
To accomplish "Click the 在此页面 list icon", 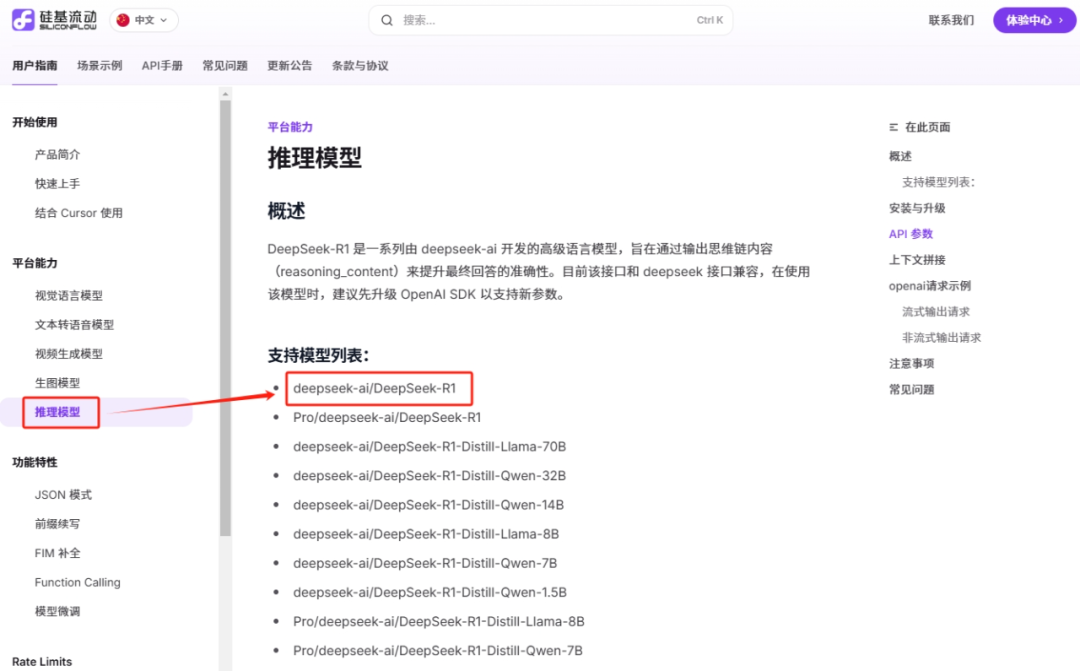I will pyautogui.click(x=893, y=127).
